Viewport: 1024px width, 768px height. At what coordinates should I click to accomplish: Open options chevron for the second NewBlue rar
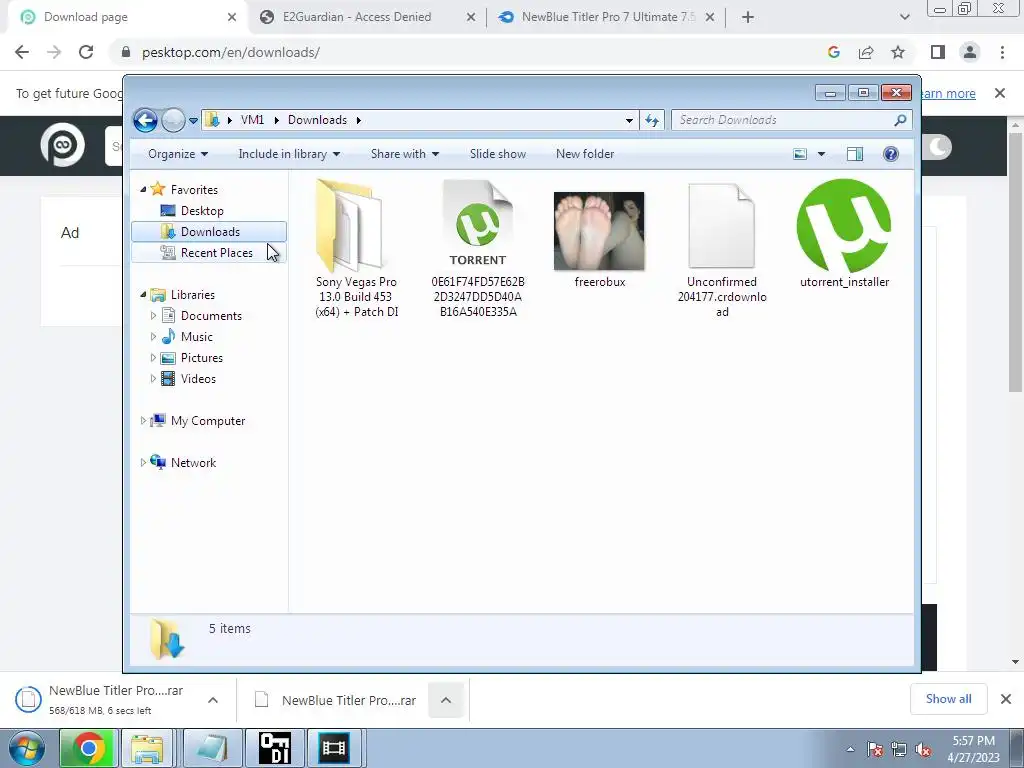click(446, 700)
